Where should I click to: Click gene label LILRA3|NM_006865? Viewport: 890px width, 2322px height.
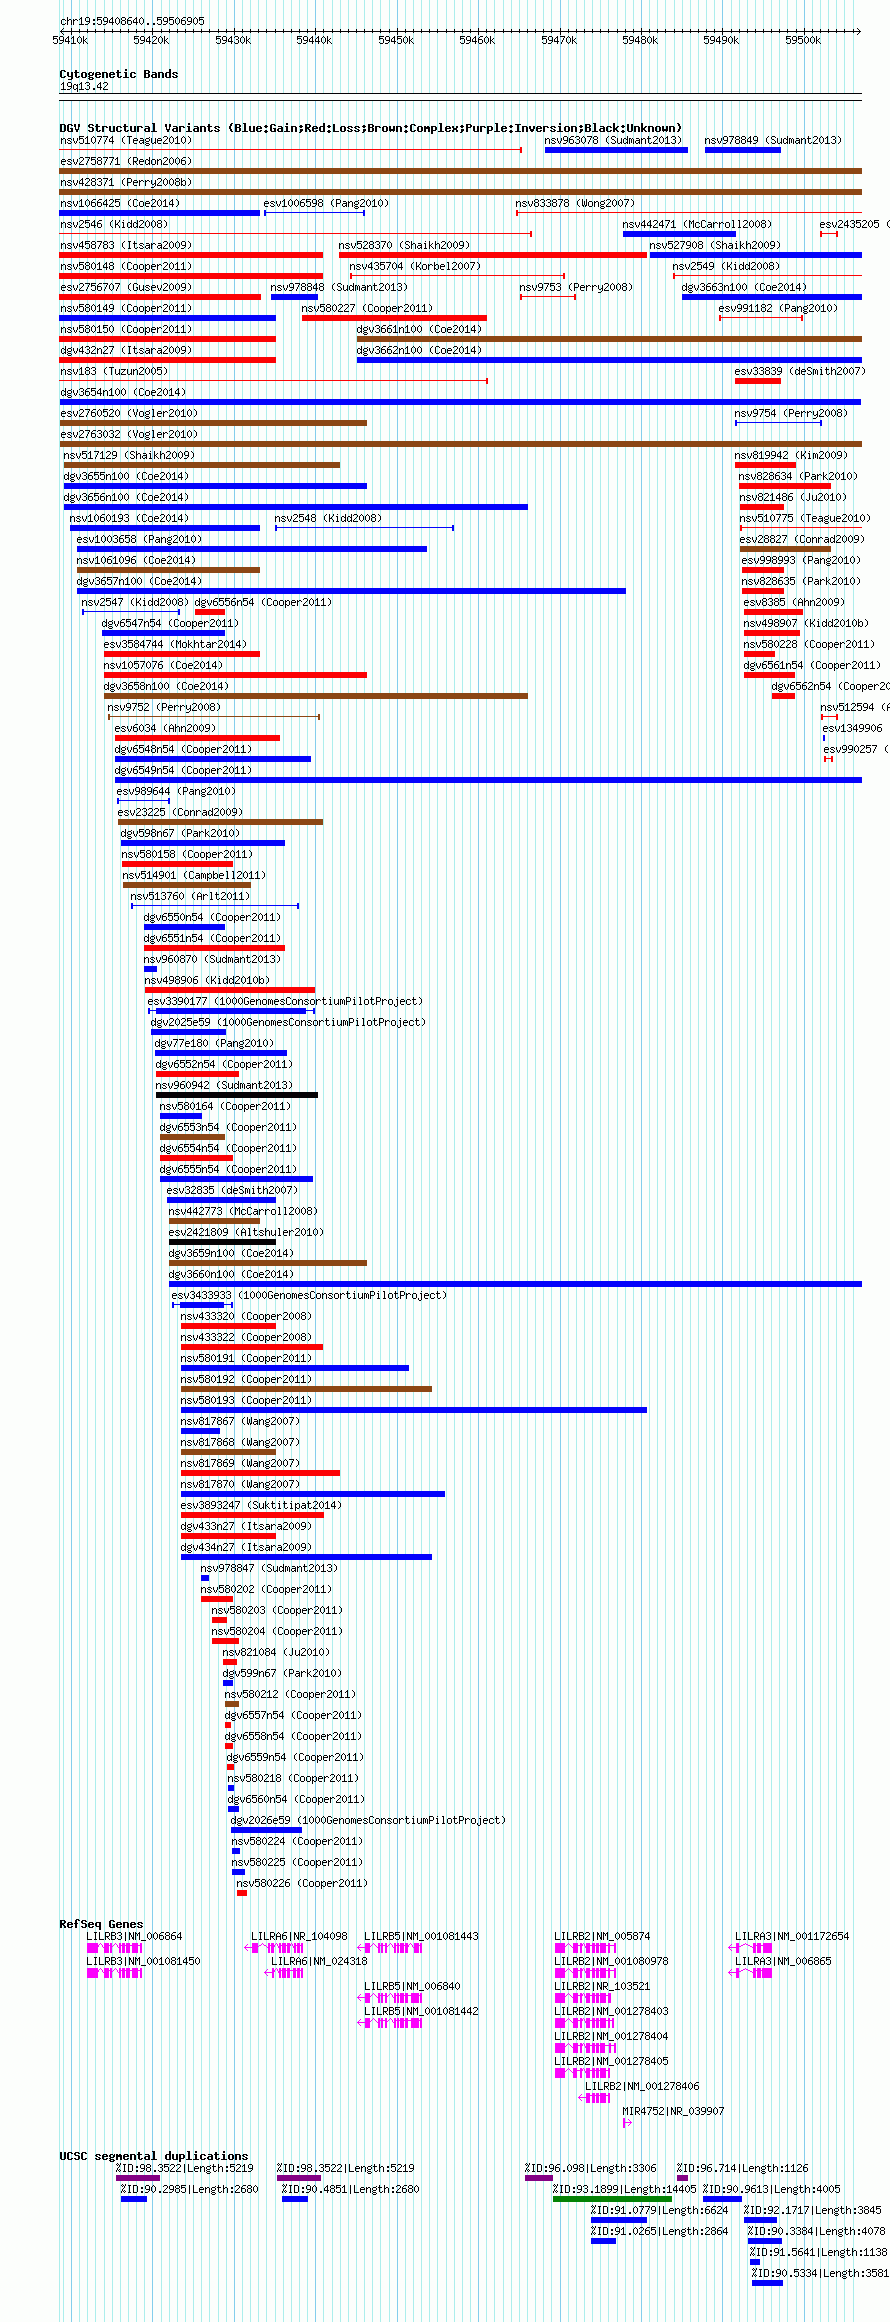pyautogui.click(x=783, y=1962)
